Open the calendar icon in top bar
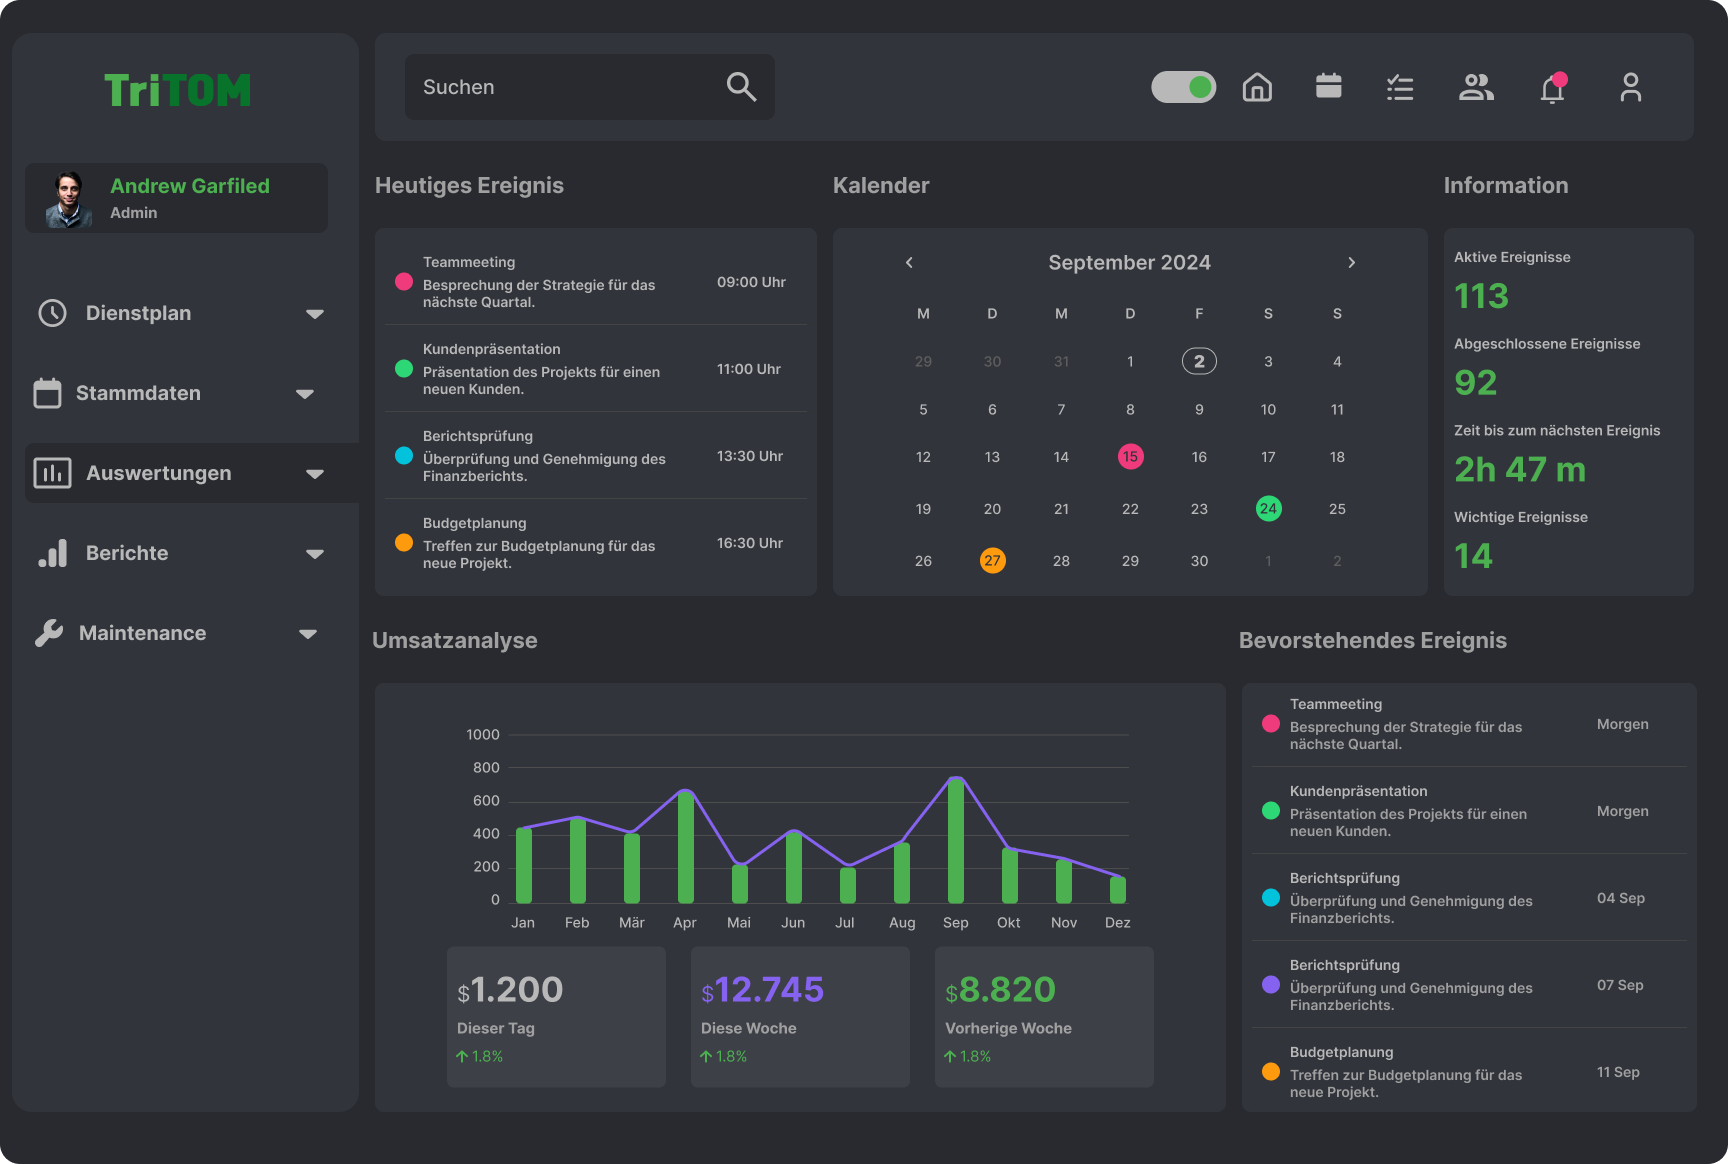The image size is (1728, 1164). [1328, 87]
